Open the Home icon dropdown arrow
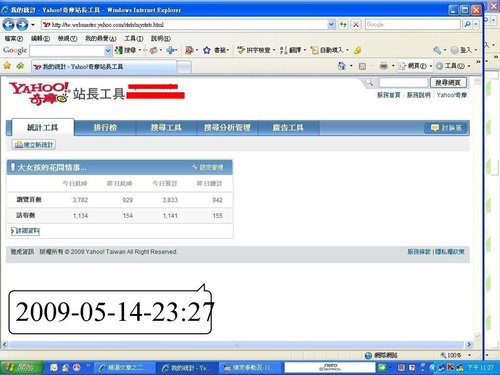The height and width of the screenshot is (375, 500). click(x=351, y=66)
